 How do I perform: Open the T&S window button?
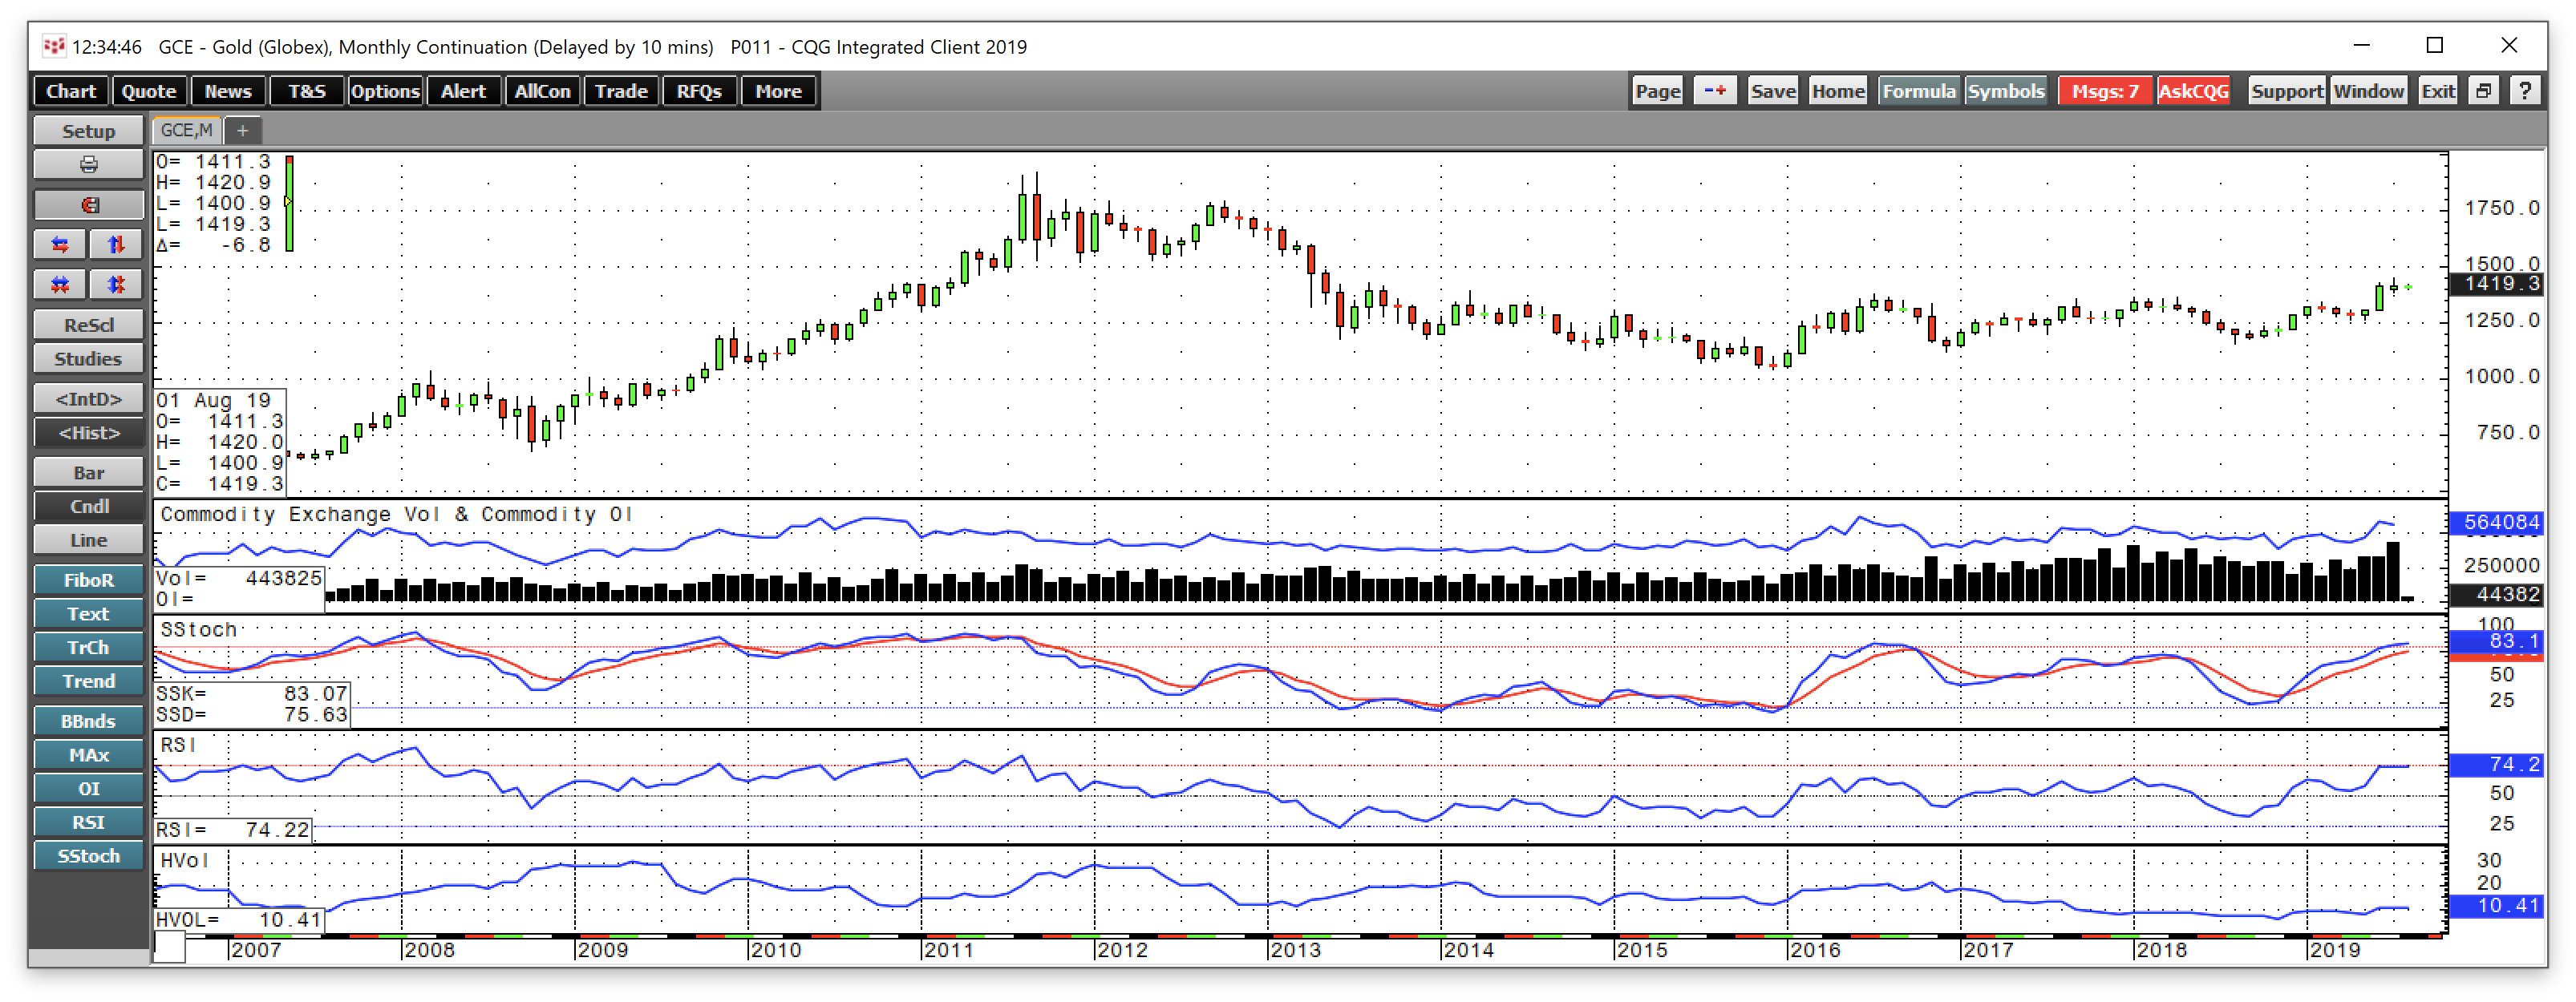click(307, 91)
